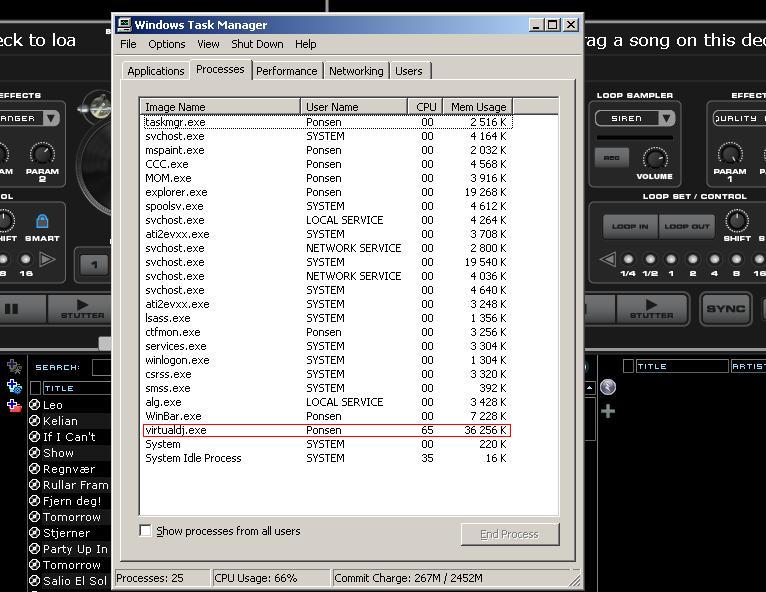Open the Shut Down menu

pyautogui.click(x=257, y=44)
